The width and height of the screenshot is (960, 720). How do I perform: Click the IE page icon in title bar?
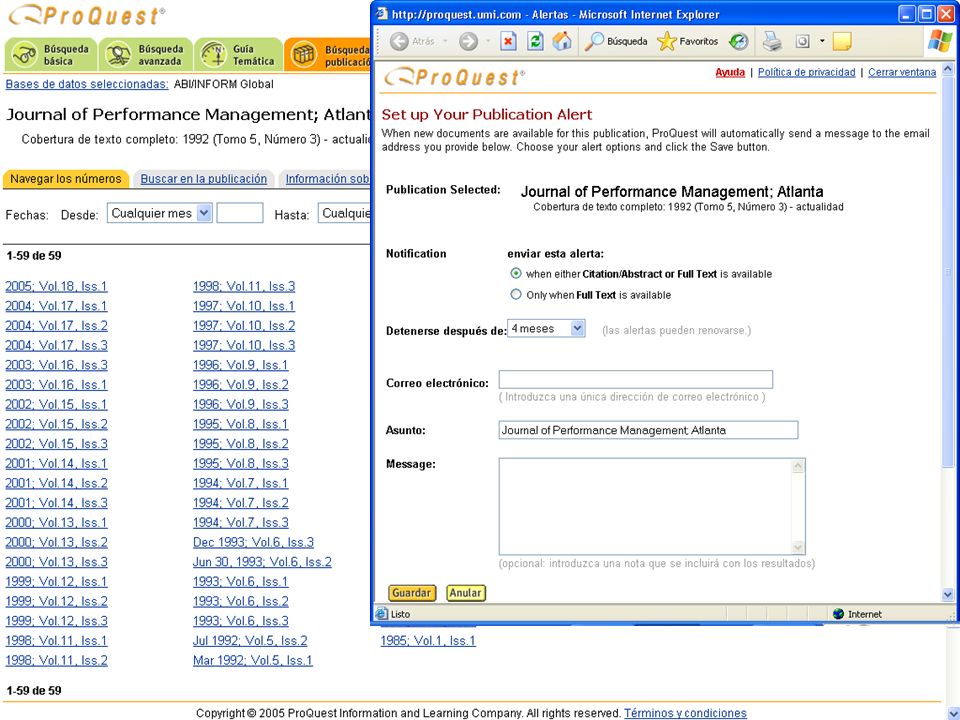point(381,13)
